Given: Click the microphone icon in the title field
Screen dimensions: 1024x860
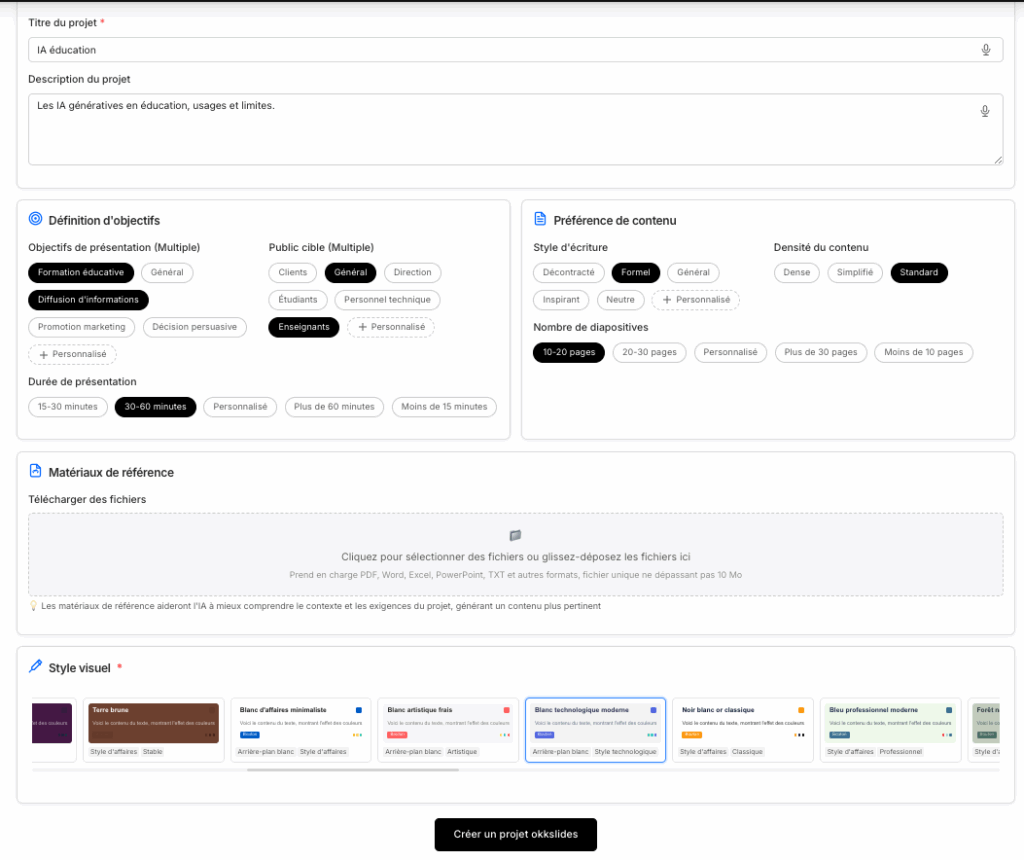Looking at the screenshot, I should [x=986, y=50].
